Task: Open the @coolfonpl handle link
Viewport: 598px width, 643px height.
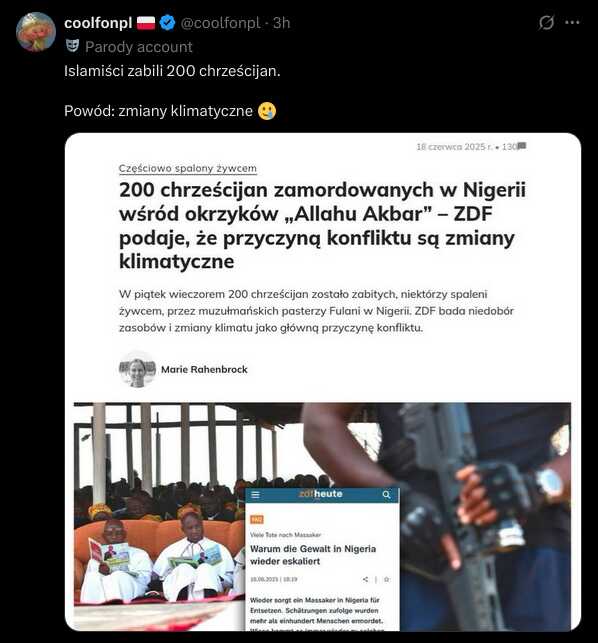Action: coord(220,23)
